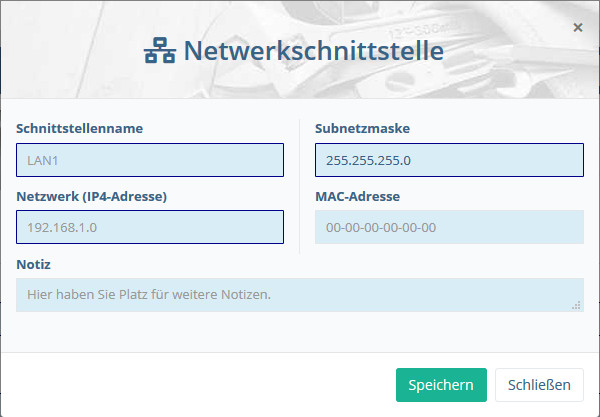Click the Netzwerk (IP4-Adresse) label
The height and width of the screenshot is (417, 600).
(91, 197)
